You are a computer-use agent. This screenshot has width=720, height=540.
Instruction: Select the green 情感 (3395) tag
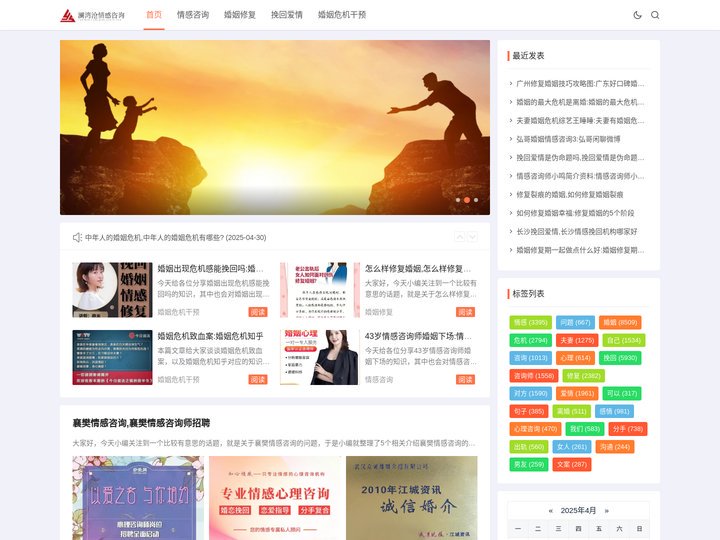[530, 322]
